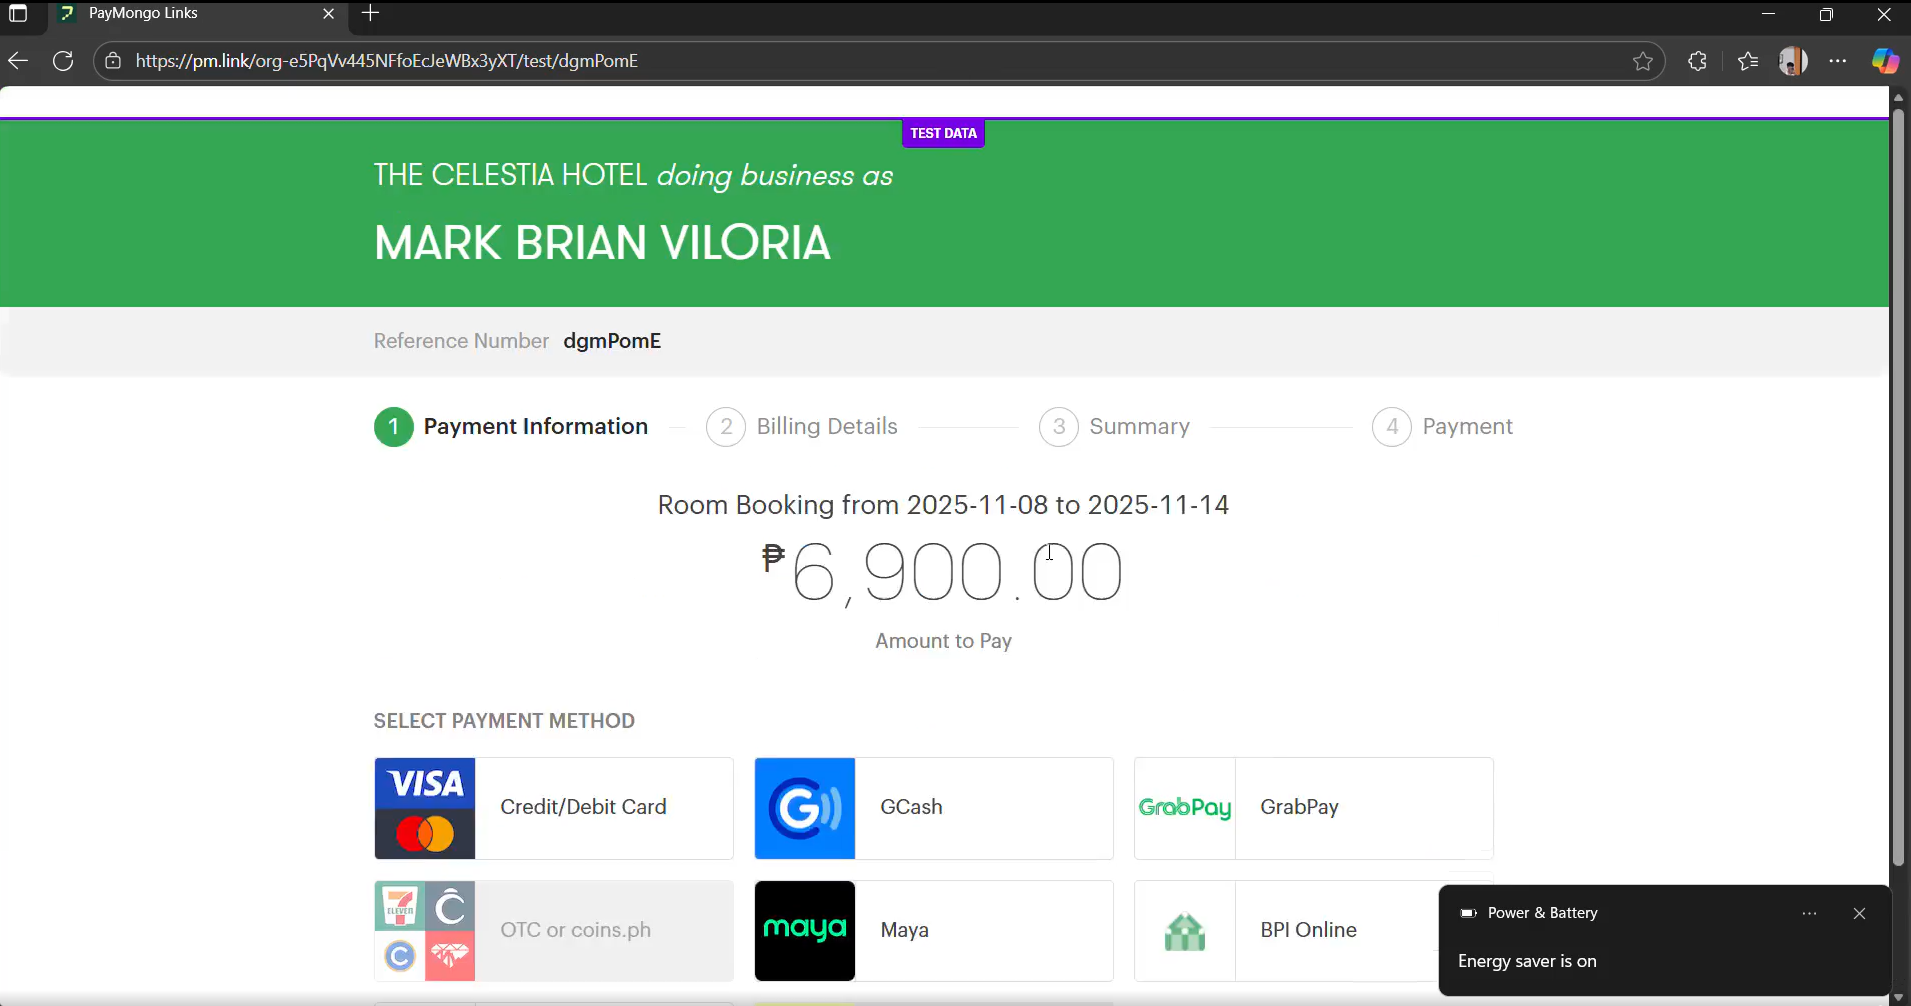Image resolution: width=1911 pixels, height=1006 pixels.
Task: Go to step 1 Payment Information
Action: click(511, 427)
